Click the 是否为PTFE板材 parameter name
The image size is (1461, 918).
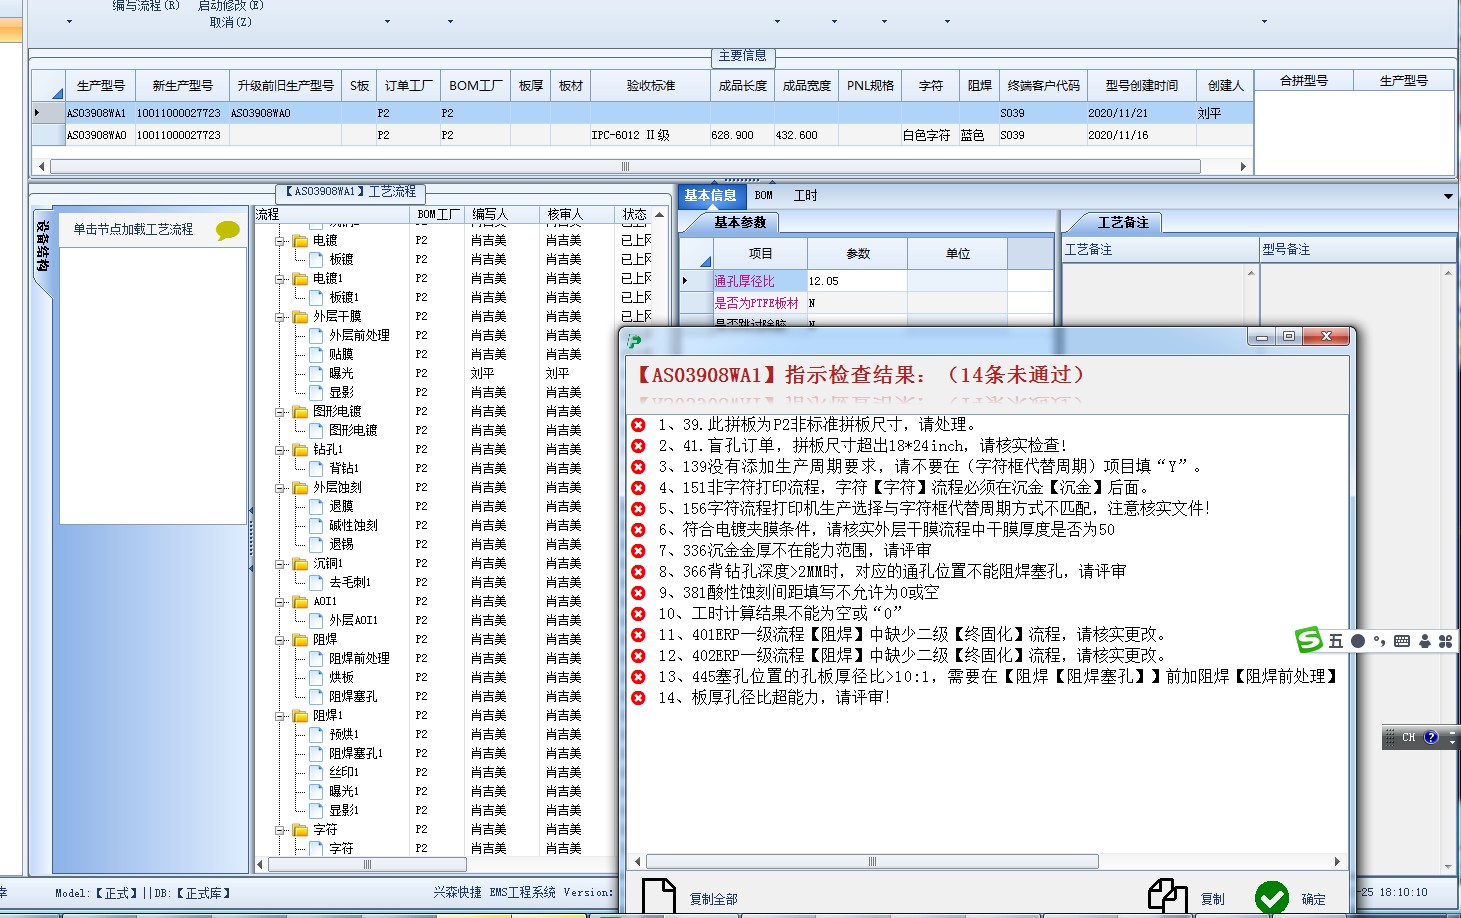pos(757,302)
